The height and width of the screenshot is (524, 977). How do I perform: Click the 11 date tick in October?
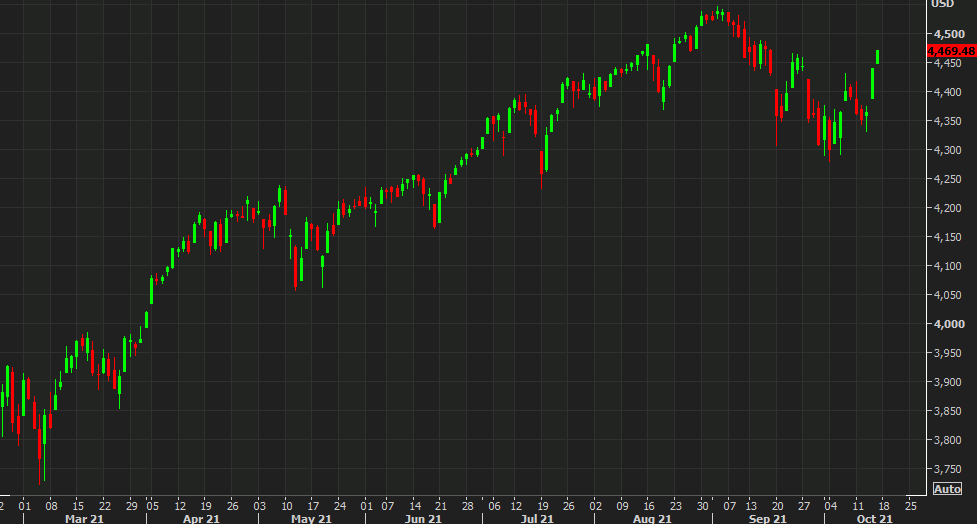coord(857,505)
